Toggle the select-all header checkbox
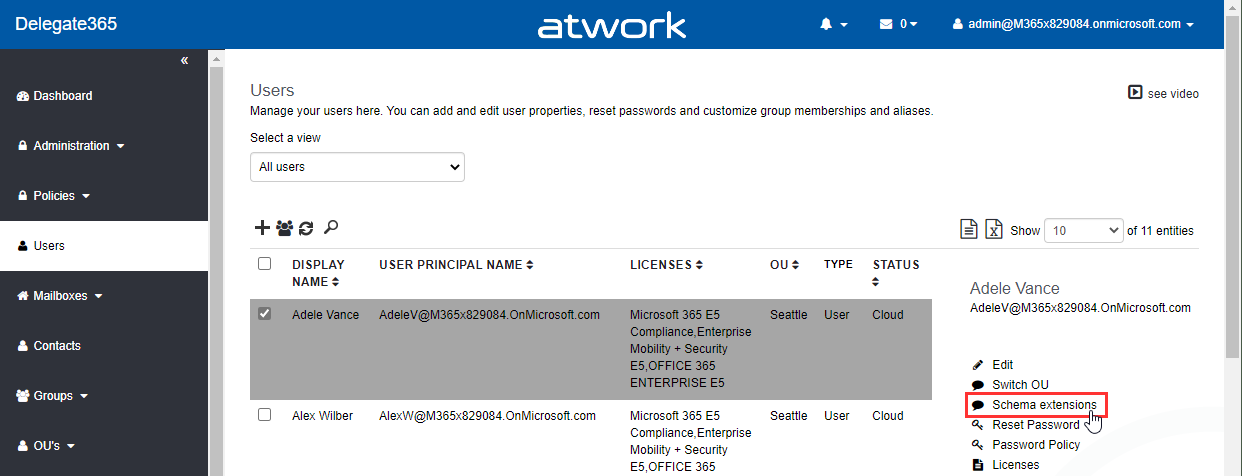The image size is (1242, 476). pos(264,264)
